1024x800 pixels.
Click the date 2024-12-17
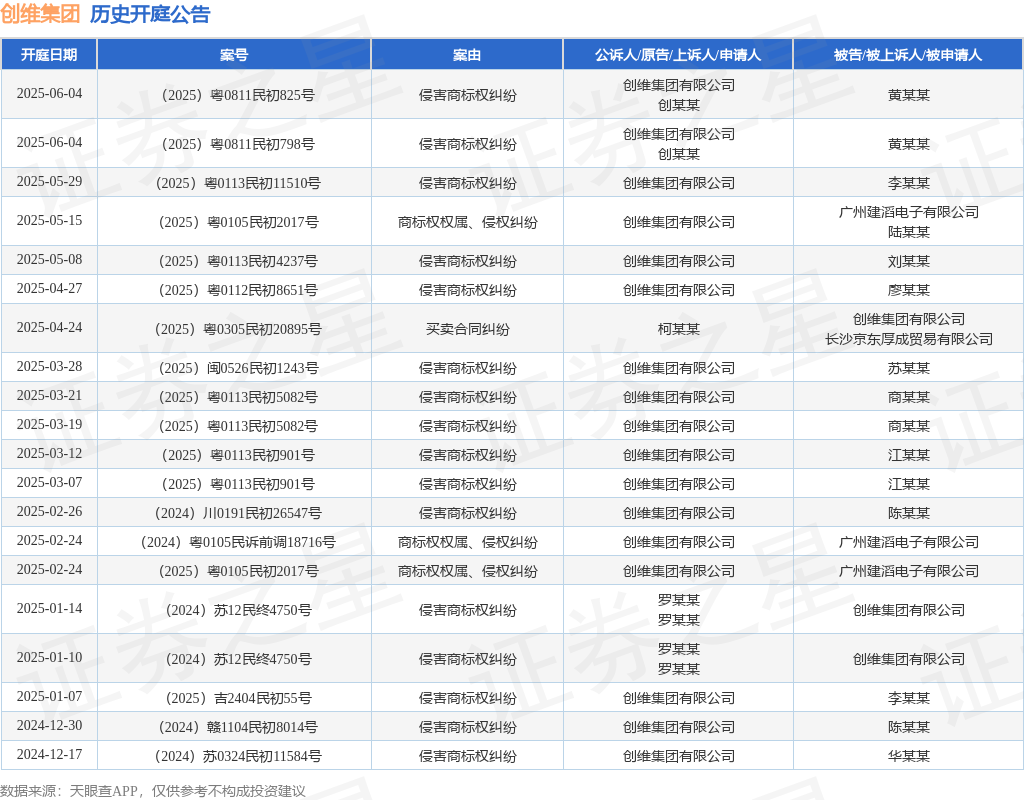(50, 755)
